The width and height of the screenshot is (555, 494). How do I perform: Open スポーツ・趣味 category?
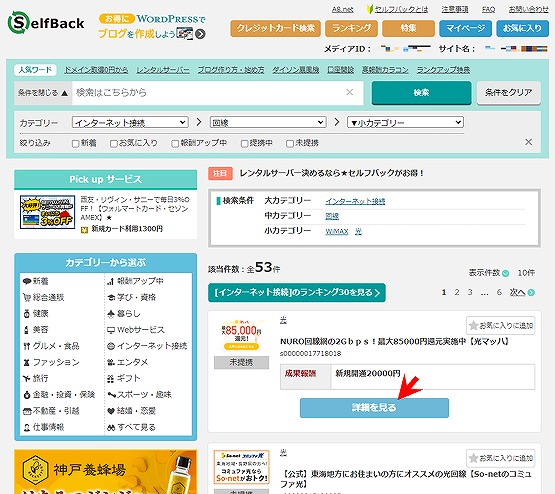[139, 395]
